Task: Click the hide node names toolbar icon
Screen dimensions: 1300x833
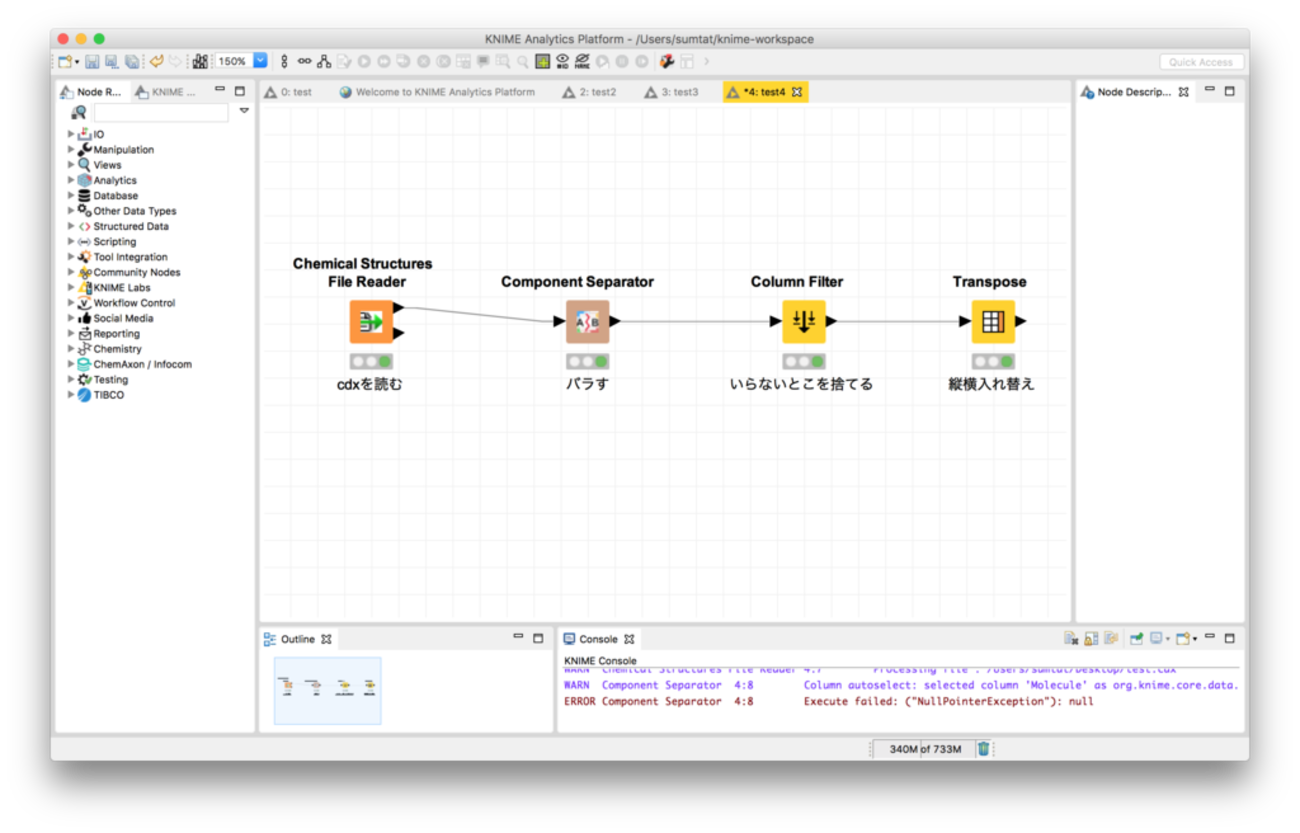Action: coord(582,61)
